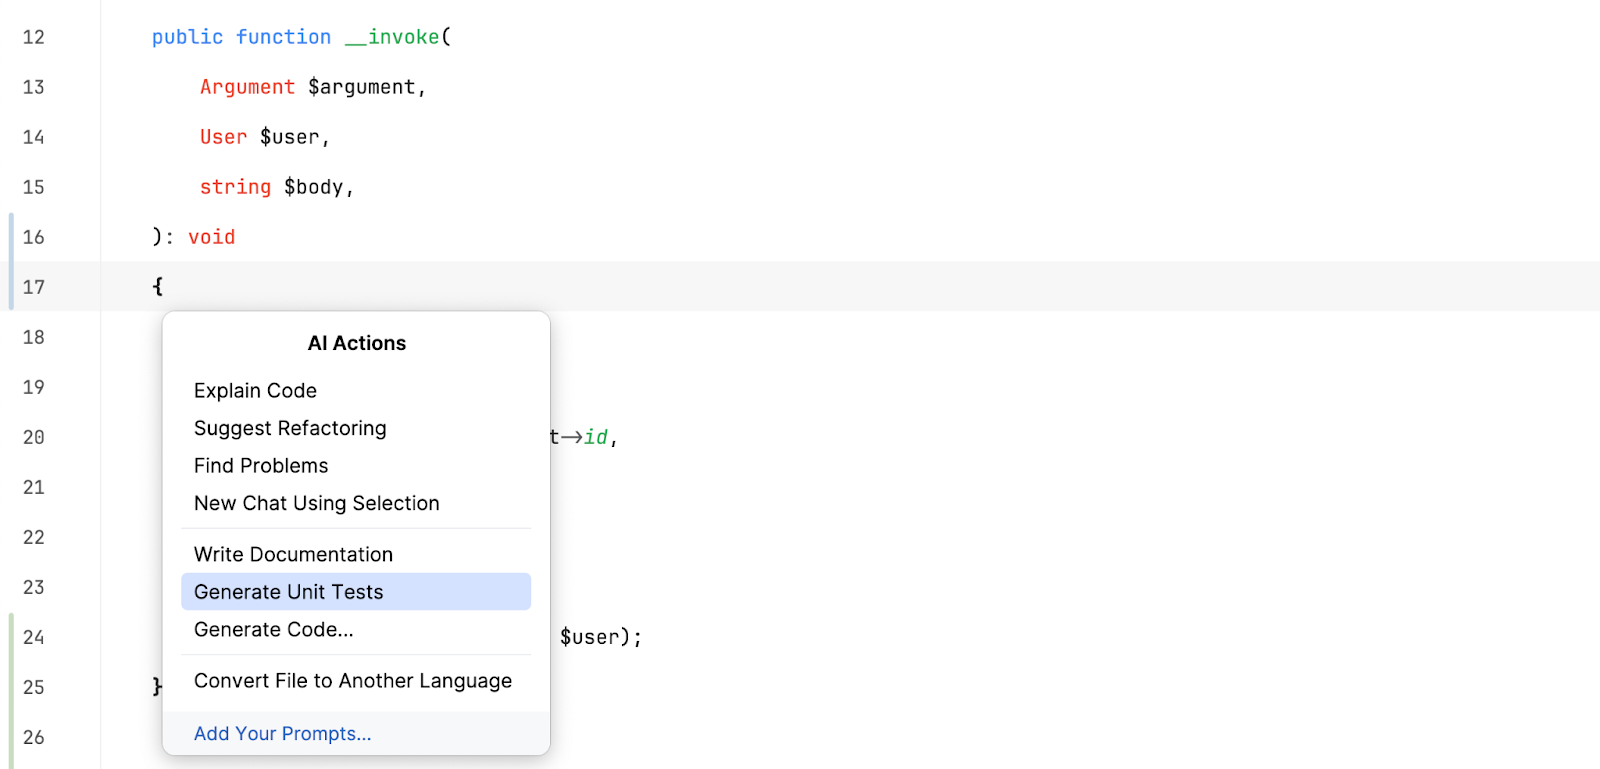Image resolution: width=1600 pixels, height=769 pixels.
Task: Open the Add Your Prompts... link
Action: click(x=282, y=734)
